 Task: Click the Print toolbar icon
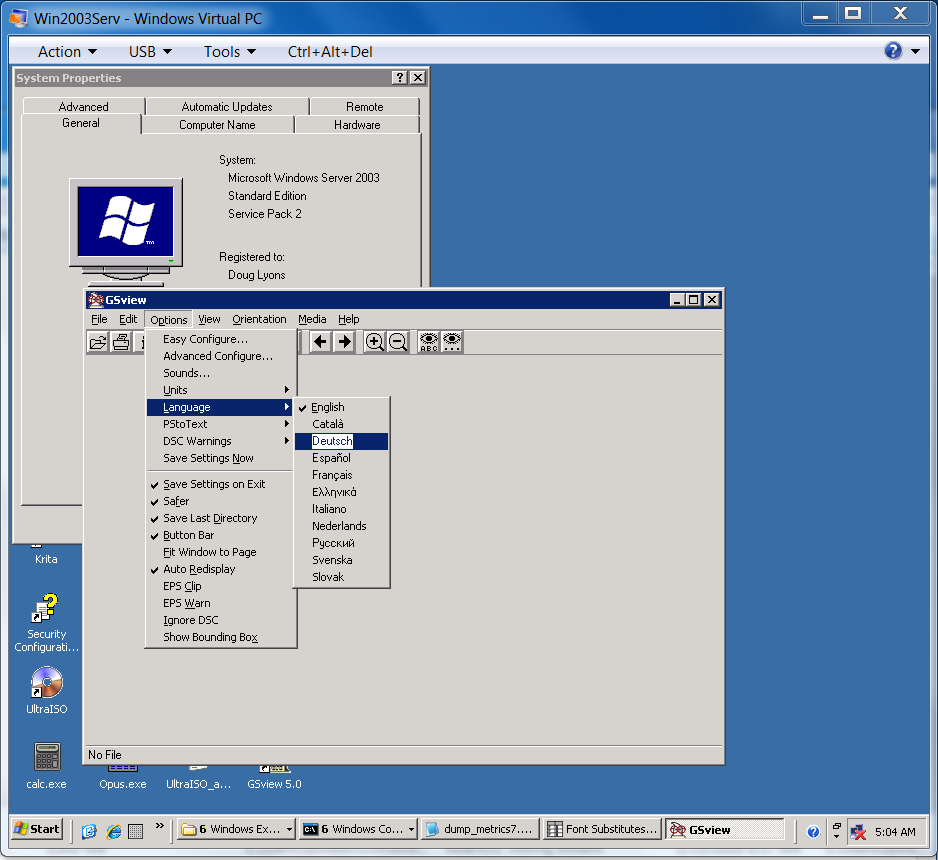121,342
